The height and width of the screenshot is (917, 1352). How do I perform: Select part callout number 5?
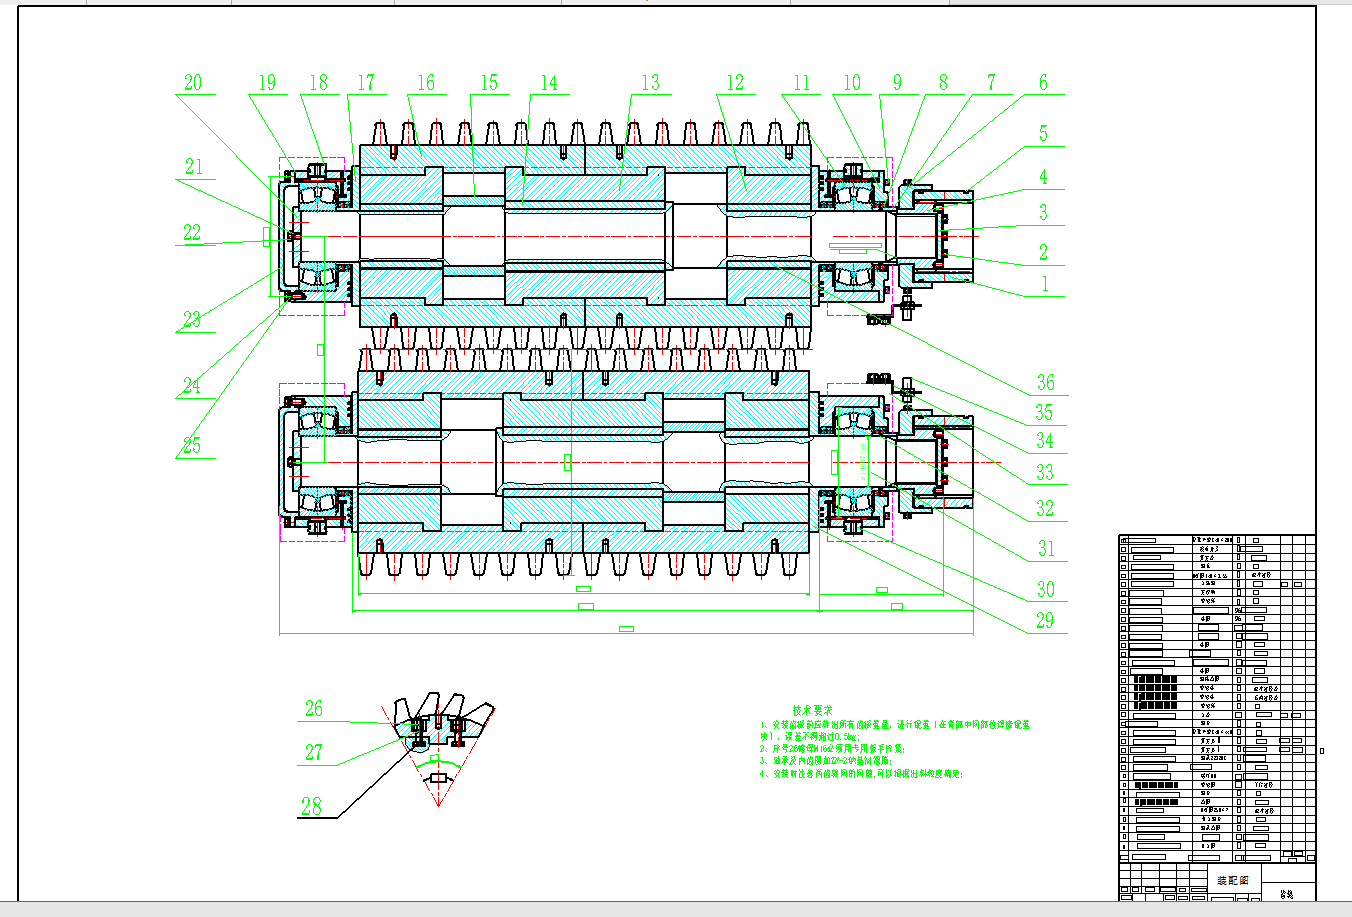(1044, 133)
